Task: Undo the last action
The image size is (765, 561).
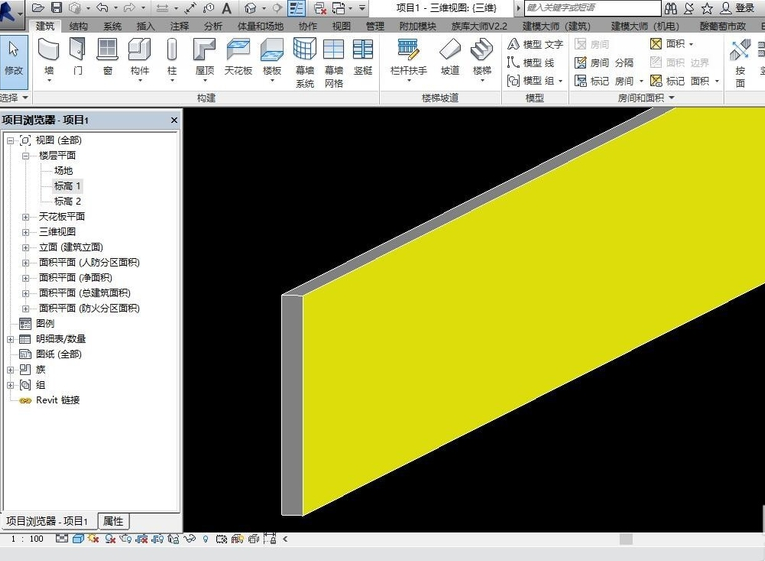Action: [x=102, y=8]
